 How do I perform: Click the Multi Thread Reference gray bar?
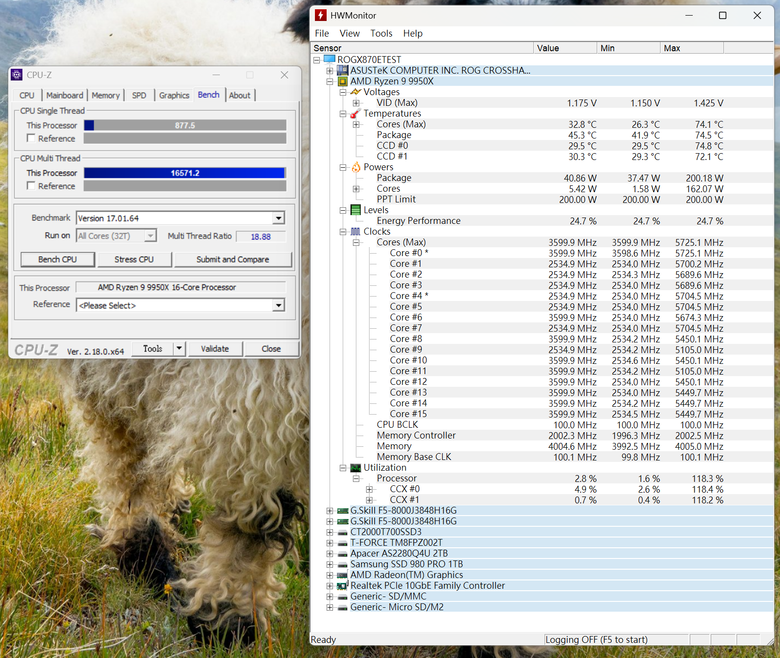click(x=185, y=186)
